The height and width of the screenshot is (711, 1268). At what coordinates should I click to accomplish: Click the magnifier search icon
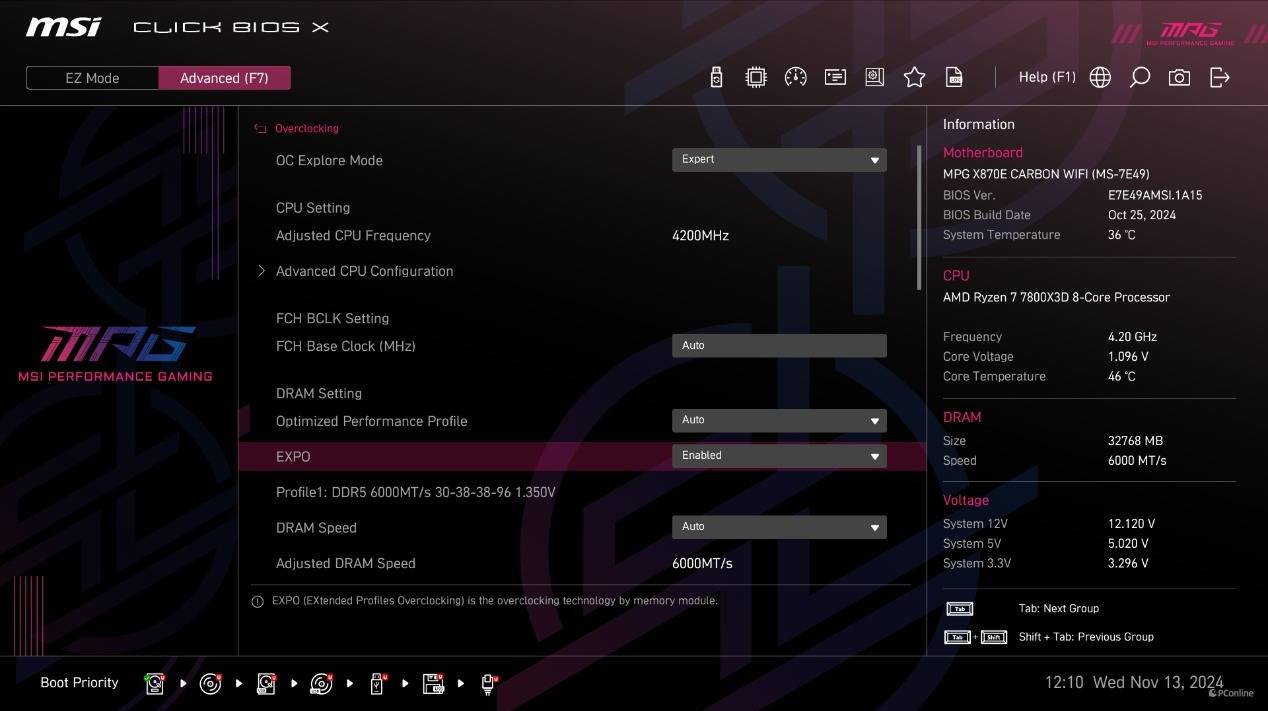[x=1139, y=78]
